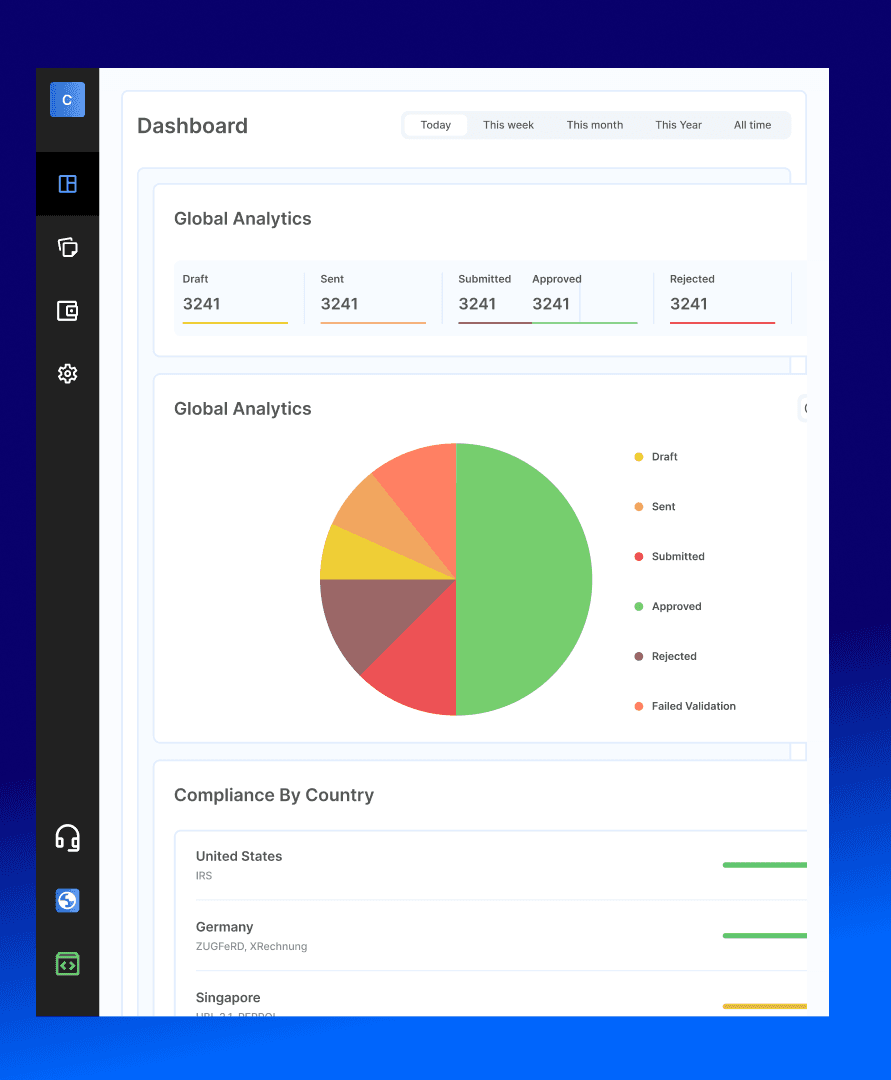Open the green code window icon
Viewport: 891px width, 1080px height.
[67, 964]
